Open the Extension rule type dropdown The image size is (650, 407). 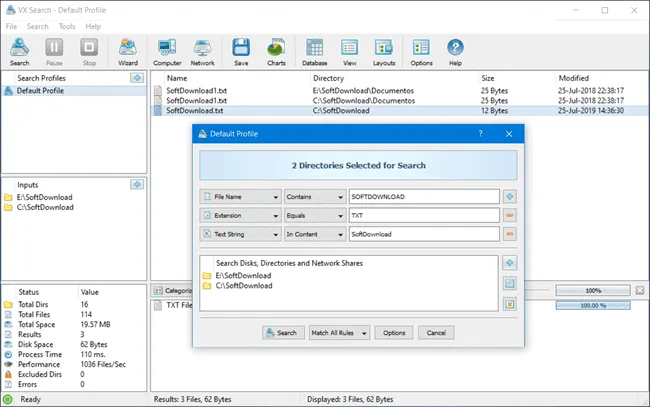tap(240, 216)
